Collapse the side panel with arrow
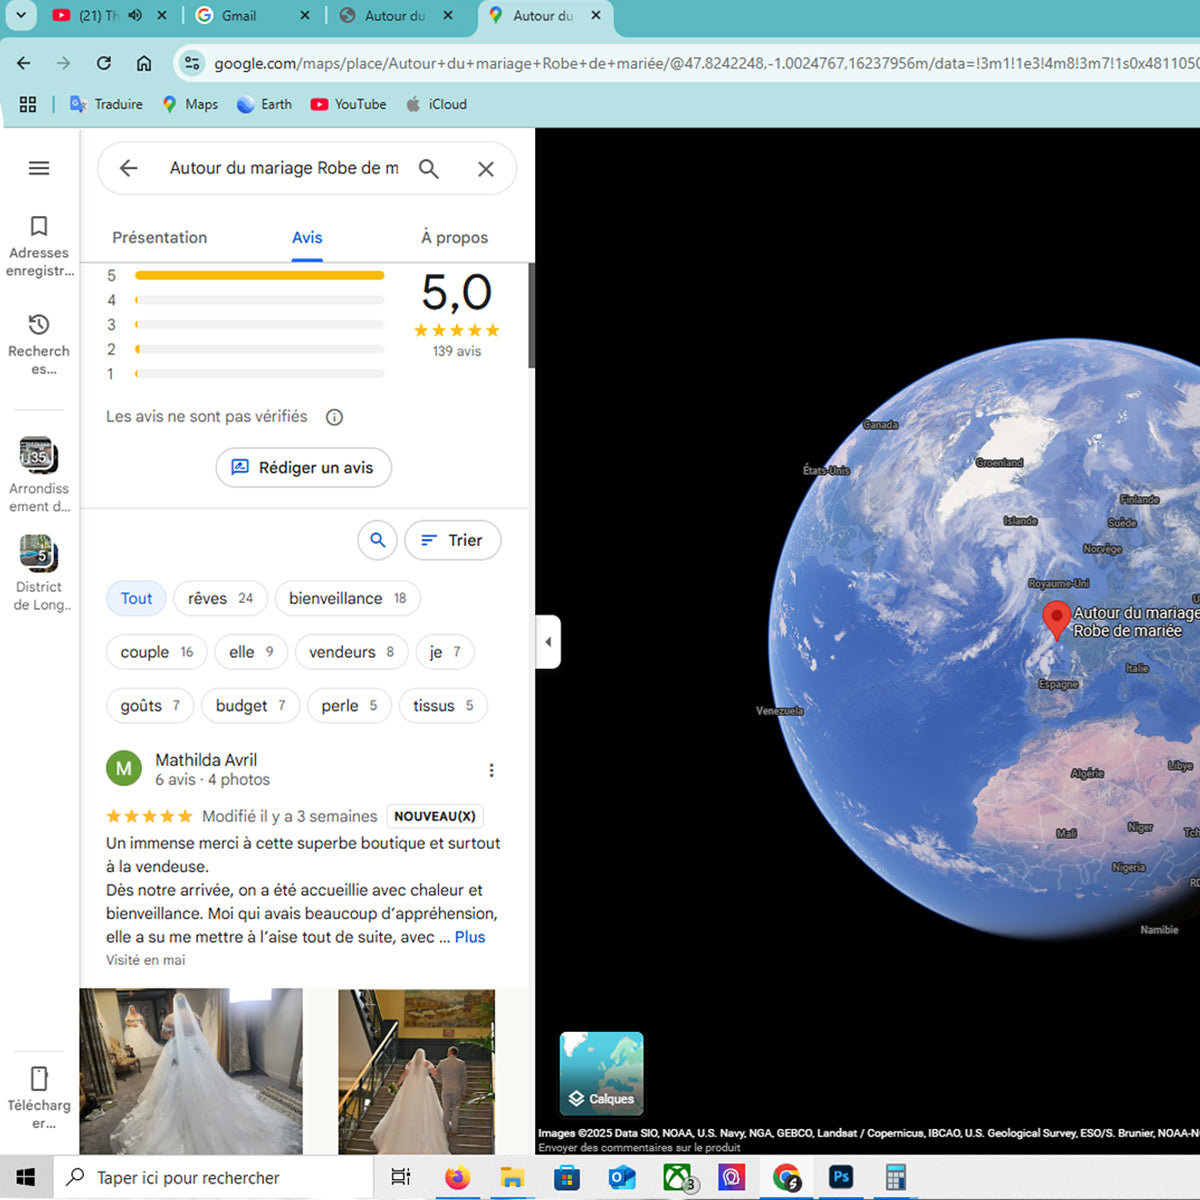Screen dimensions: 1200x1200 click(548, 642)
